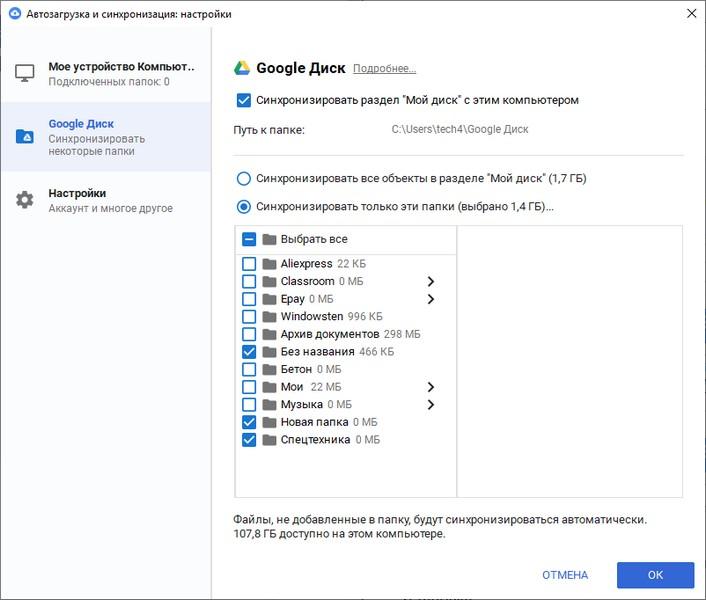Click the Aliexpress folder name
The image size is (706, 600).
(306, 263)
